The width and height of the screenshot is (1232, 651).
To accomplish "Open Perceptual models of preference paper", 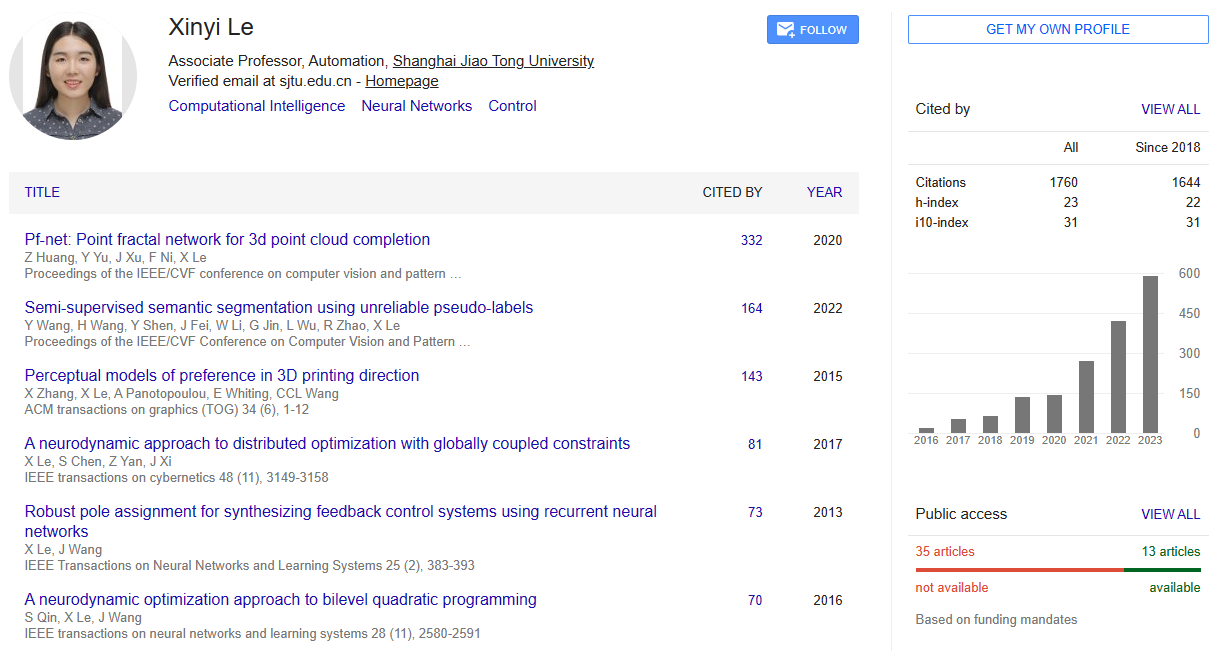I will (x=221, y=376).
